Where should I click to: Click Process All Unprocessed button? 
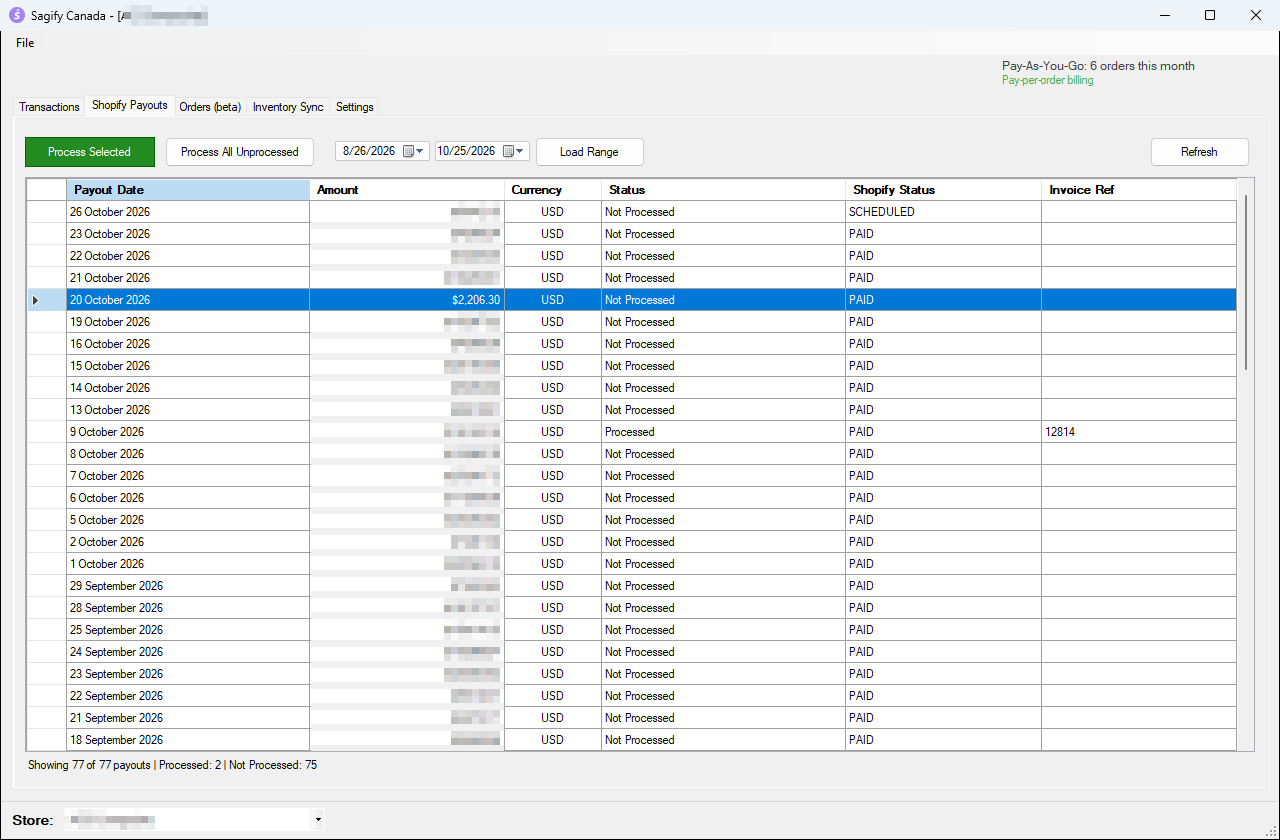pyautogui.click(x=240, y=152)
